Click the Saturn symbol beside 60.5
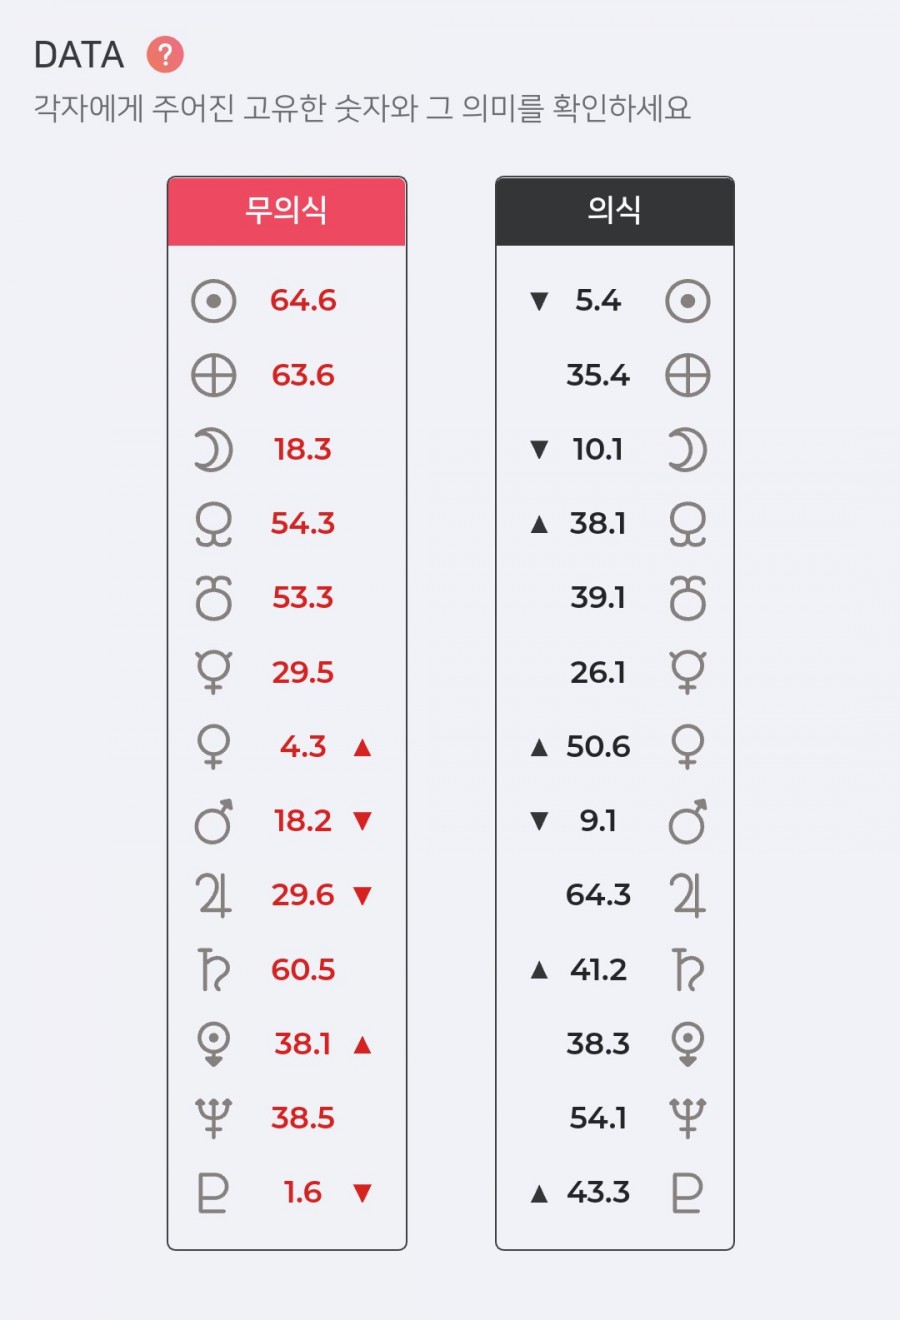The image size is (900, 1320). (213, 969)
